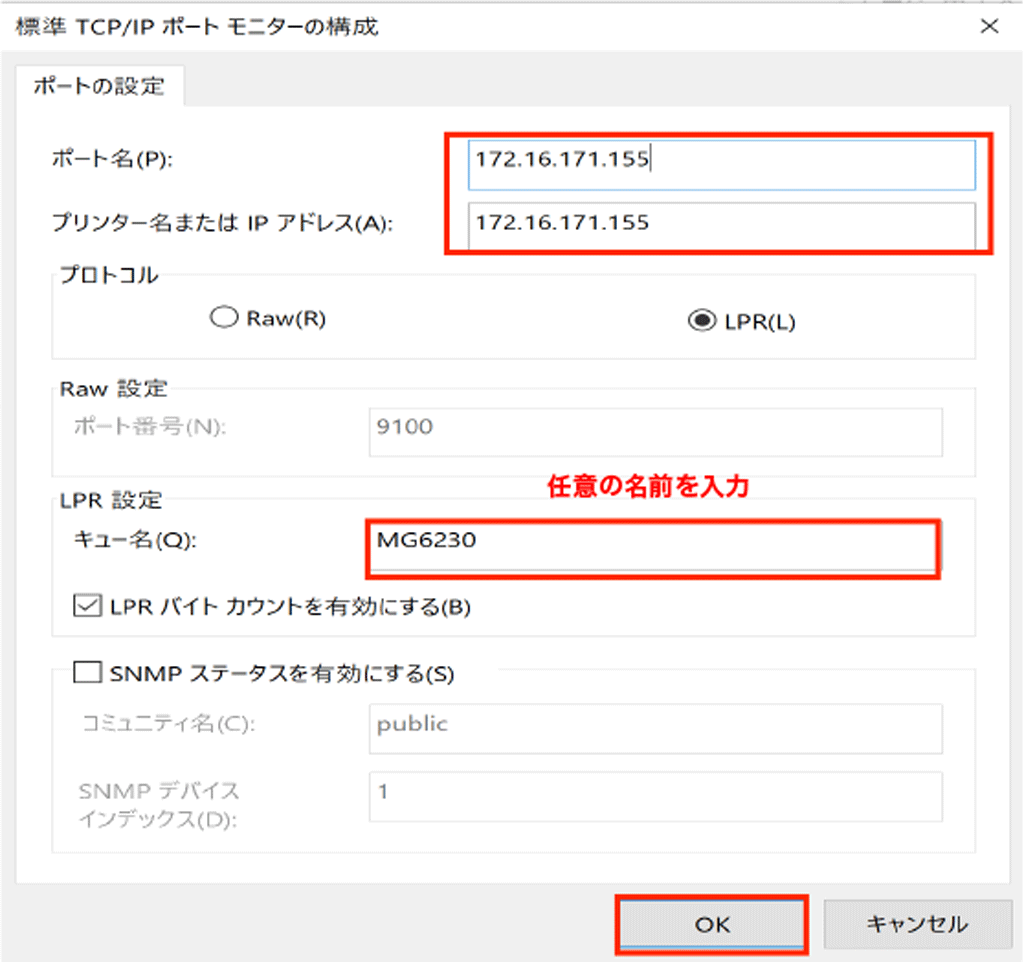Image resolution: width=1024 pixels, height=962 pixels.
Task: Click the dialog title bar text
Action: point(197,27)
